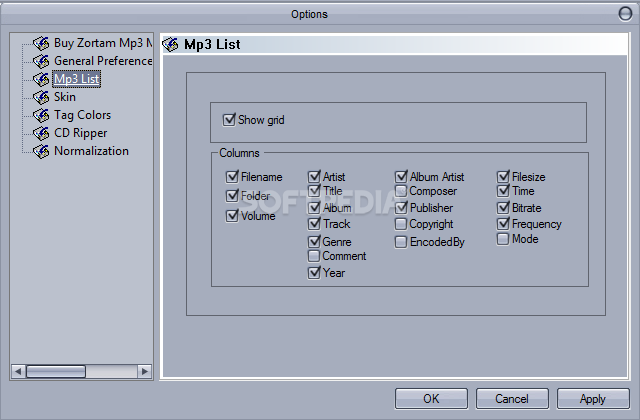This screenshot has height=420, width=640.
Task: Uncheck the Album column
Action: (x=314, y=208)
